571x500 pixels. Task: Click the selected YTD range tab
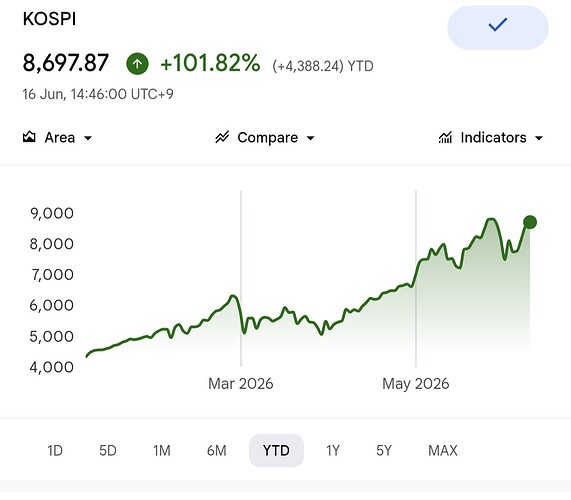pos(276,450)
